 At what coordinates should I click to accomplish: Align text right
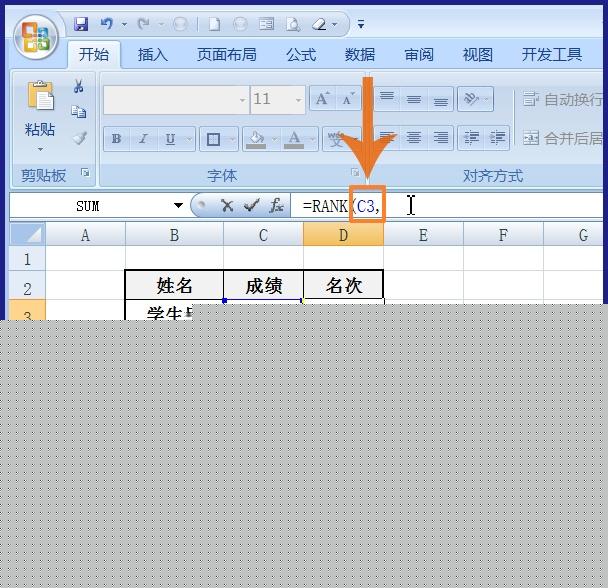tap(440, 138)
